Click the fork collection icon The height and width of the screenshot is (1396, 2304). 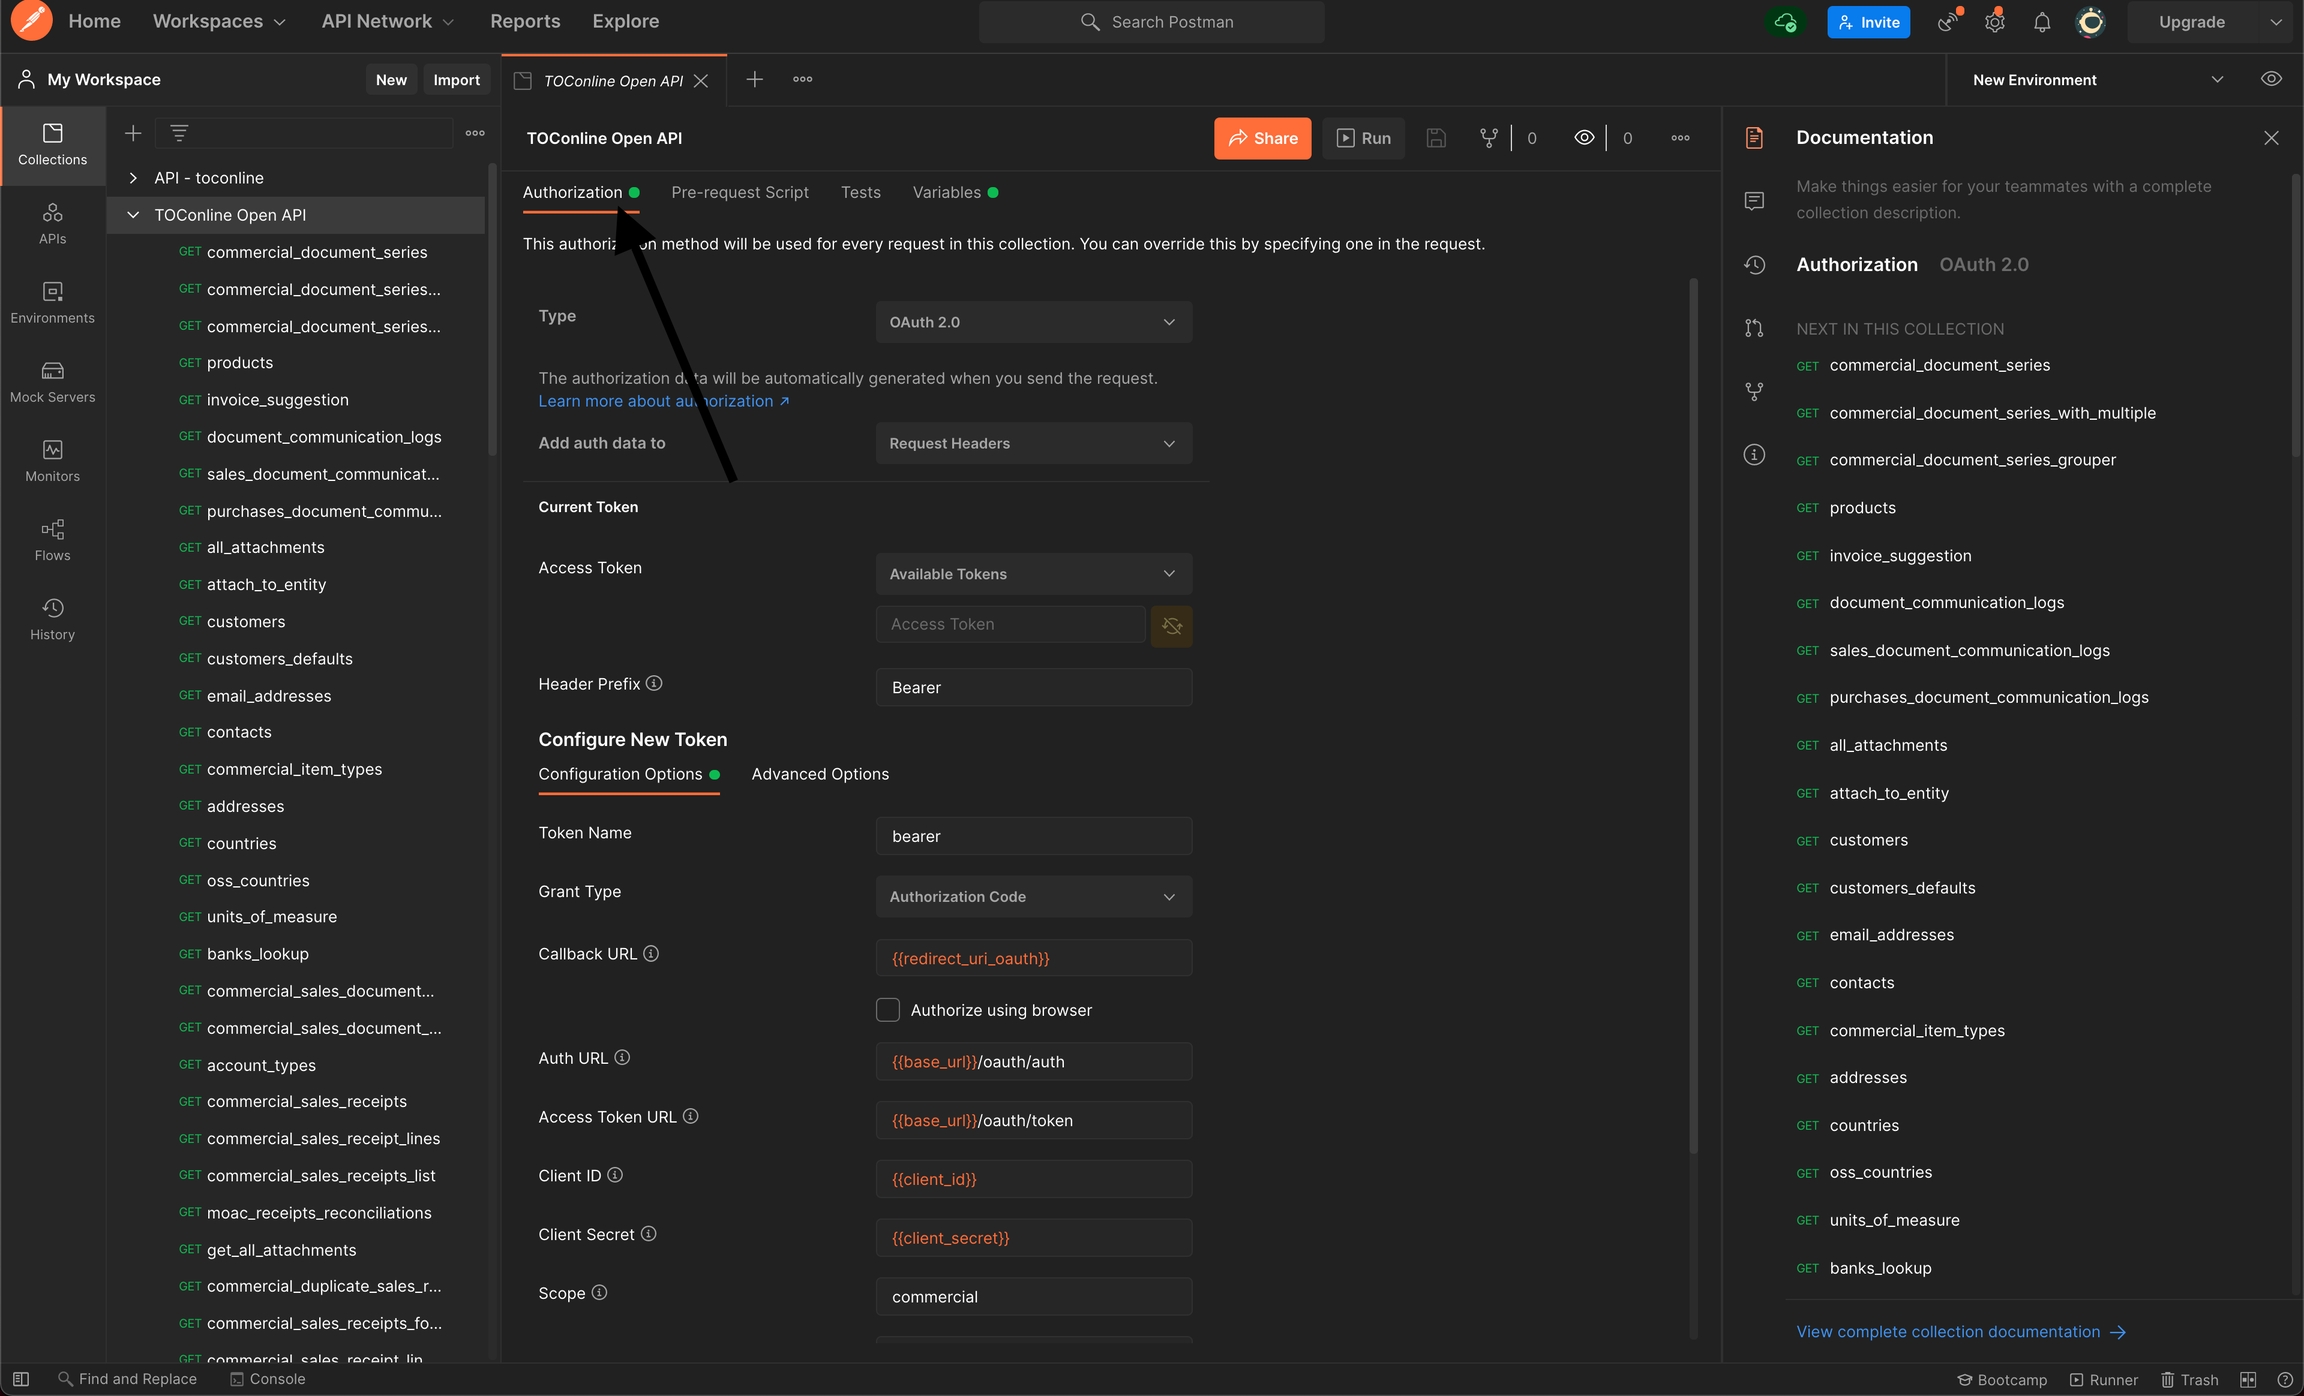(1488, 138)
